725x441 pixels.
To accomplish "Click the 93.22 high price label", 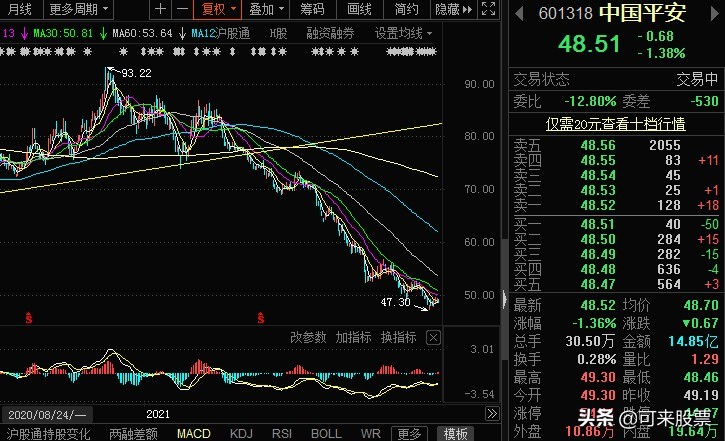I will [136, 73].
